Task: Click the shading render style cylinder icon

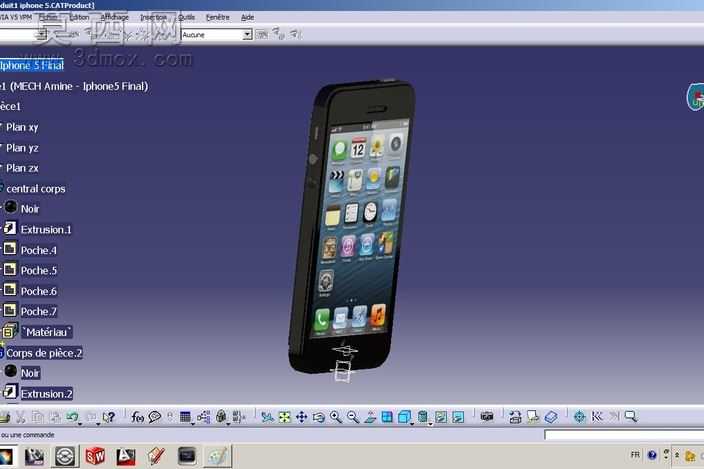Action: pos(422,417)
